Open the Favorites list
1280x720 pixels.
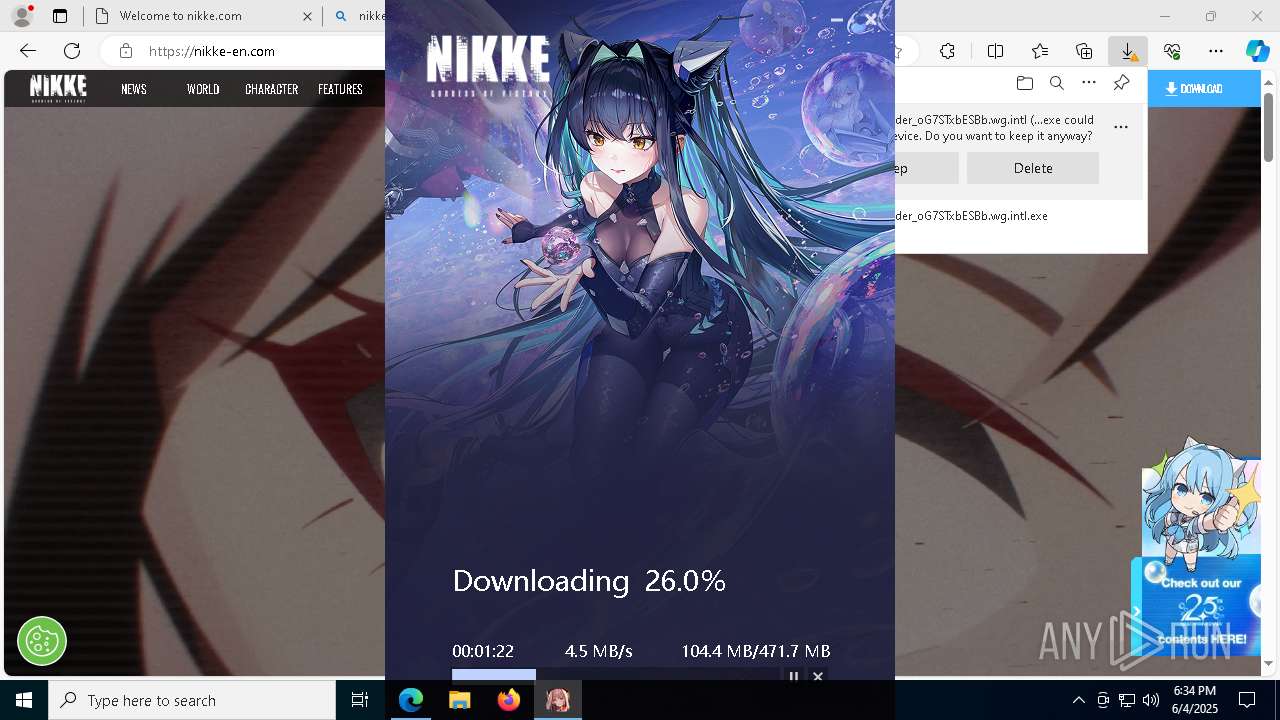pyautogui.click(x=1040, y=51)
